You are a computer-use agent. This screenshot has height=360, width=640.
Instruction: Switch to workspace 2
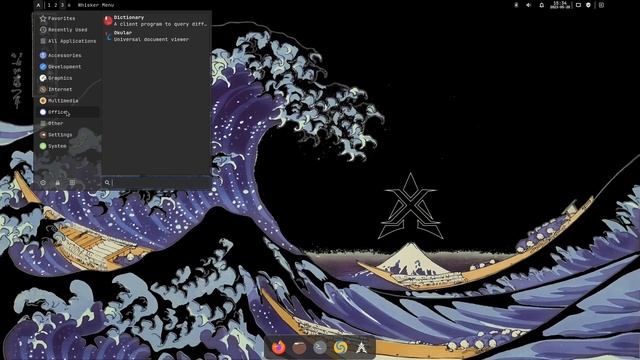[x=56, y=5]
